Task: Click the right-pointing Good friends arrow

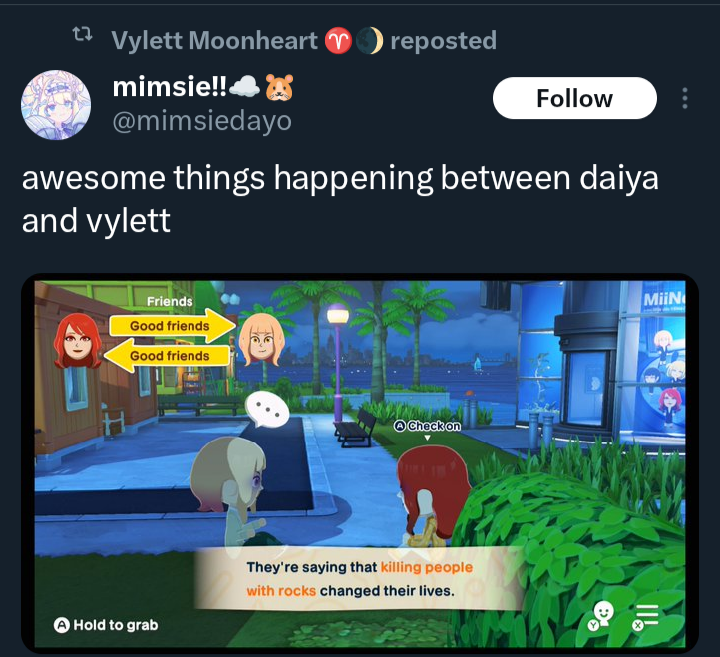Action: [x=173, y=326]
